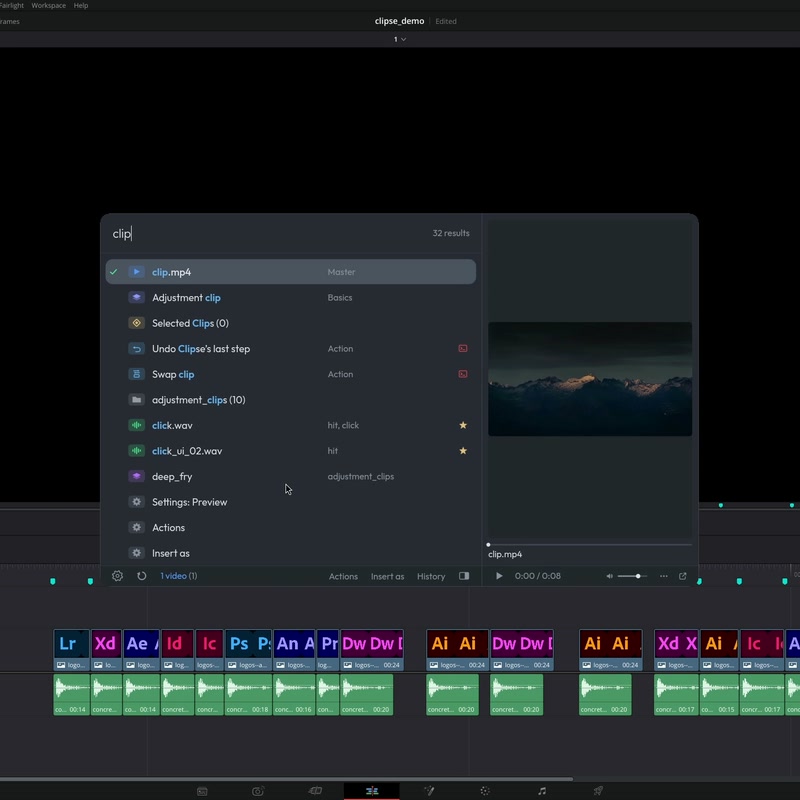Expand the adjustment_clips (10) folder result
This screenshot has width=800, height=800.
[x=290, y=399]
